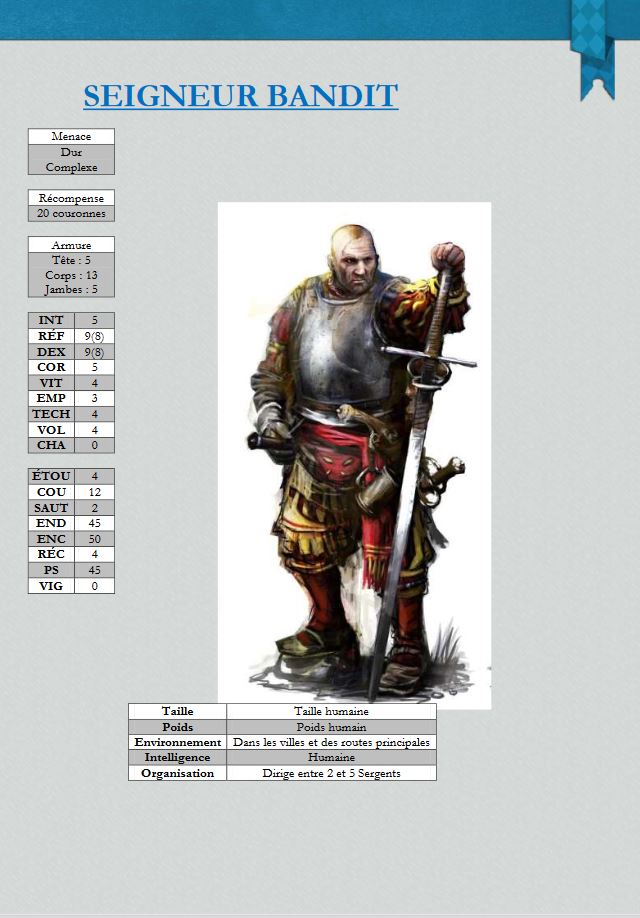
Task: Click the value 50 in ENC row
Action: point(94,539)
